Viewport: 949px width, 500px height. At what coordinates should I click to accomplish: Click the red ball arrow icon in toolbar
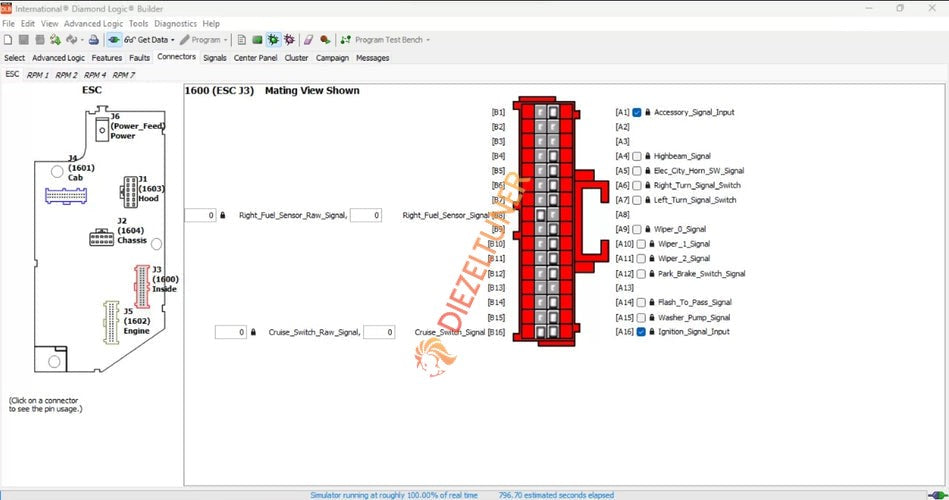point(326,40)
